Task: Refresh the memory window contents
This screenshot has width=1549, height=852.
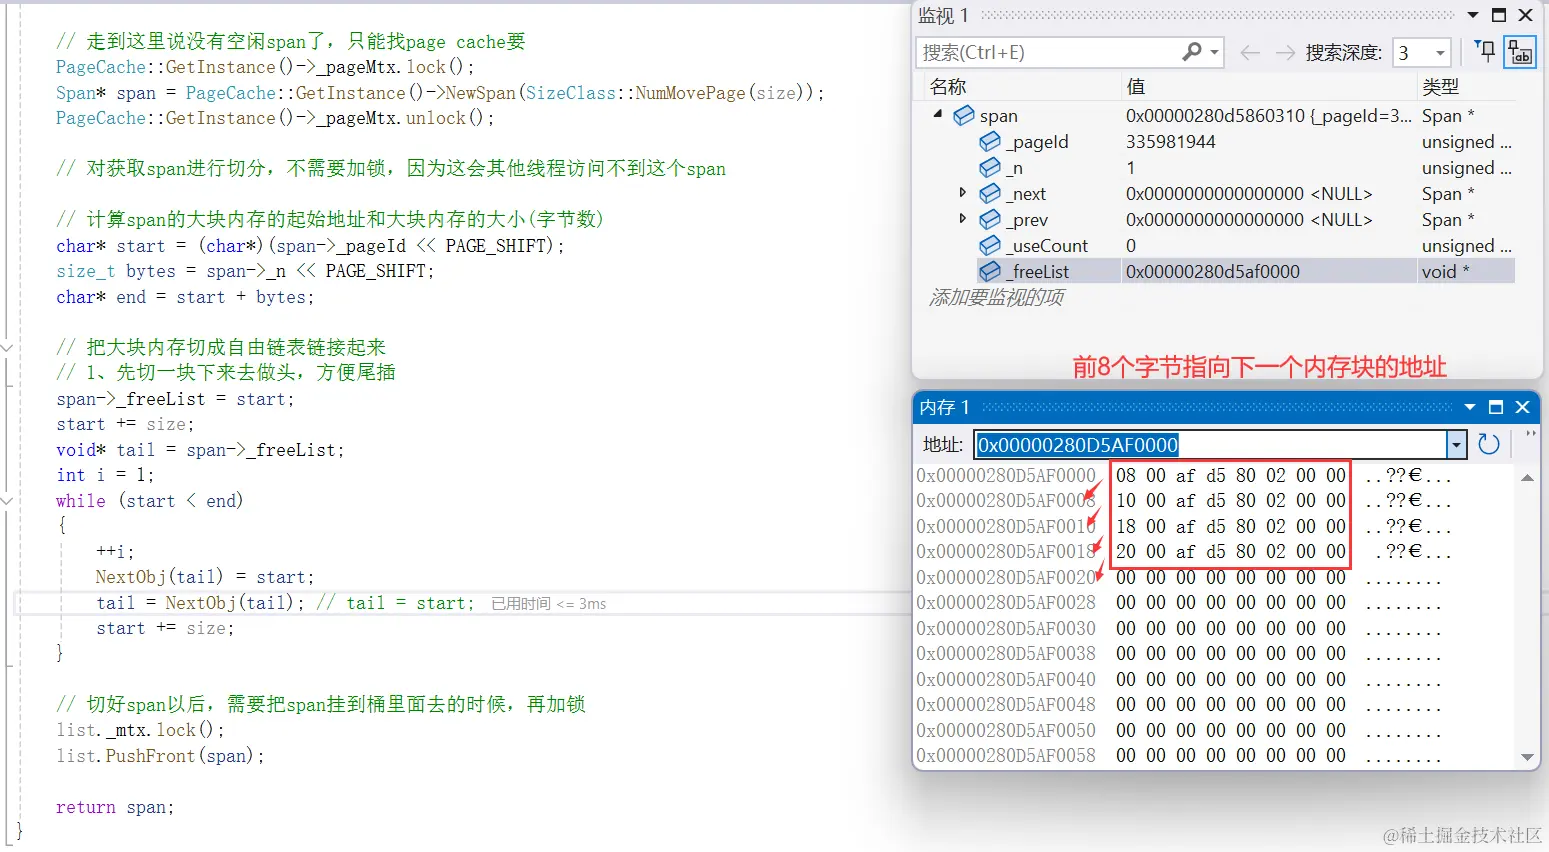Action: (1488, 444)
